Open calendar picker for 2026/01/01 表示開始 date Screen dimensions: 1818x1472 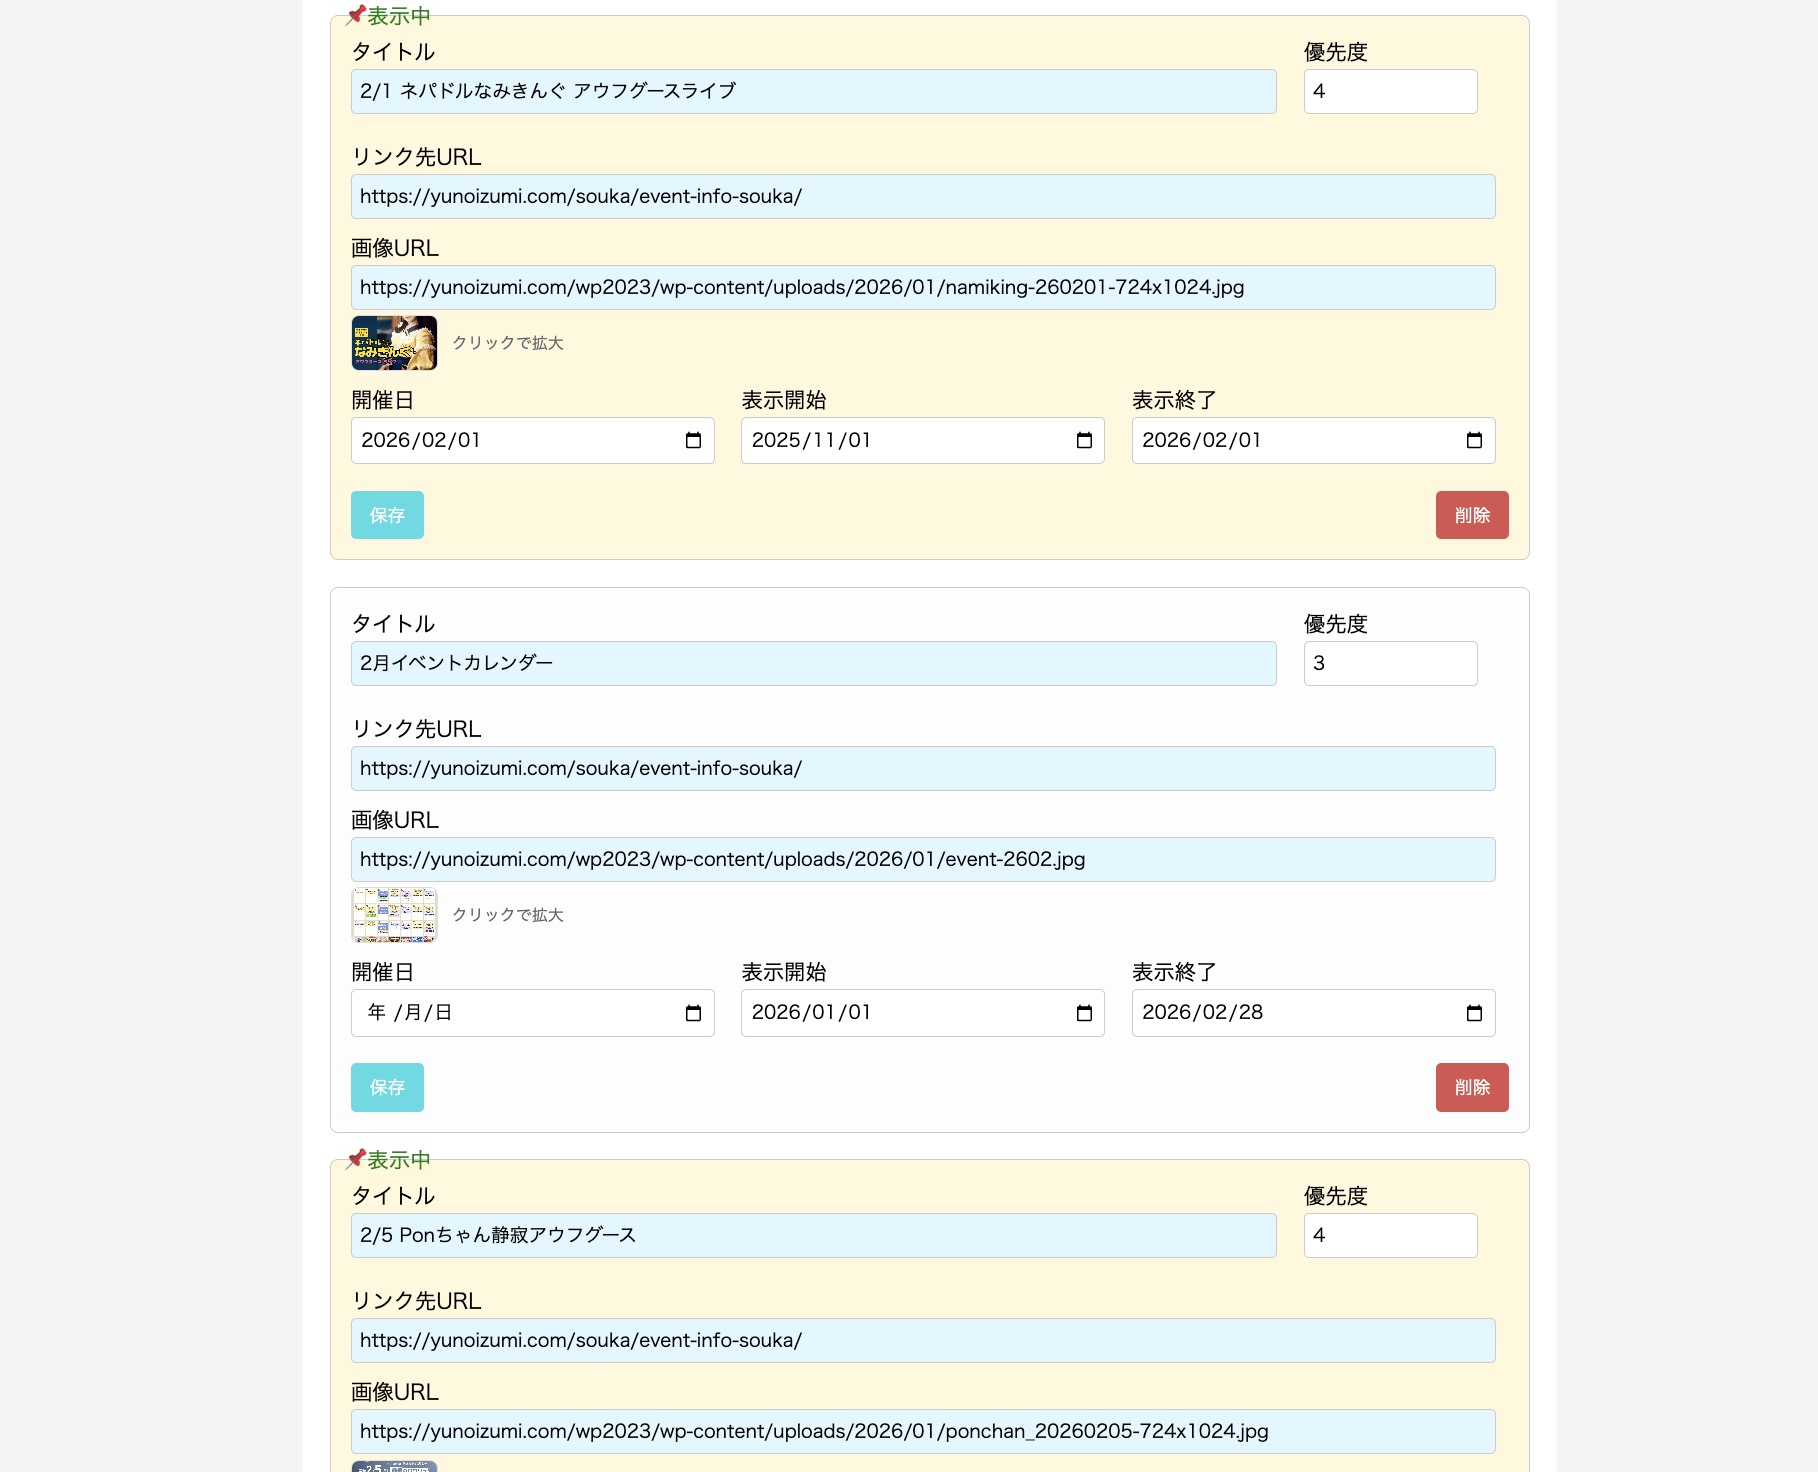[1084, 1014]
